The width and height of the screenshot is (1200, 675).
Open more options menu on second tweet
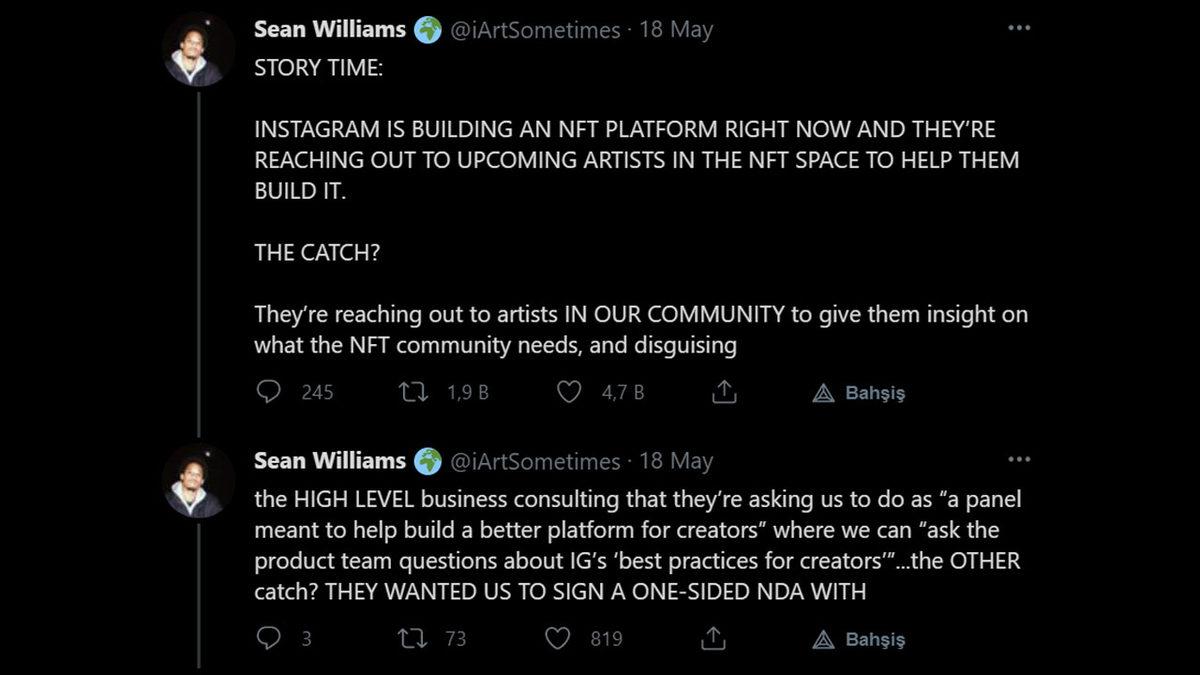point(1018,459)
